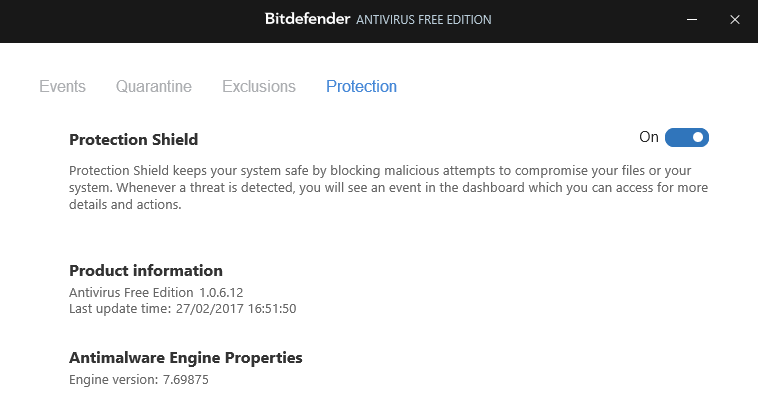Click the ANTIVIRUS FREE EDITION title text
The width and height of the screenshot is (758, 409).
tap(423, 20)
